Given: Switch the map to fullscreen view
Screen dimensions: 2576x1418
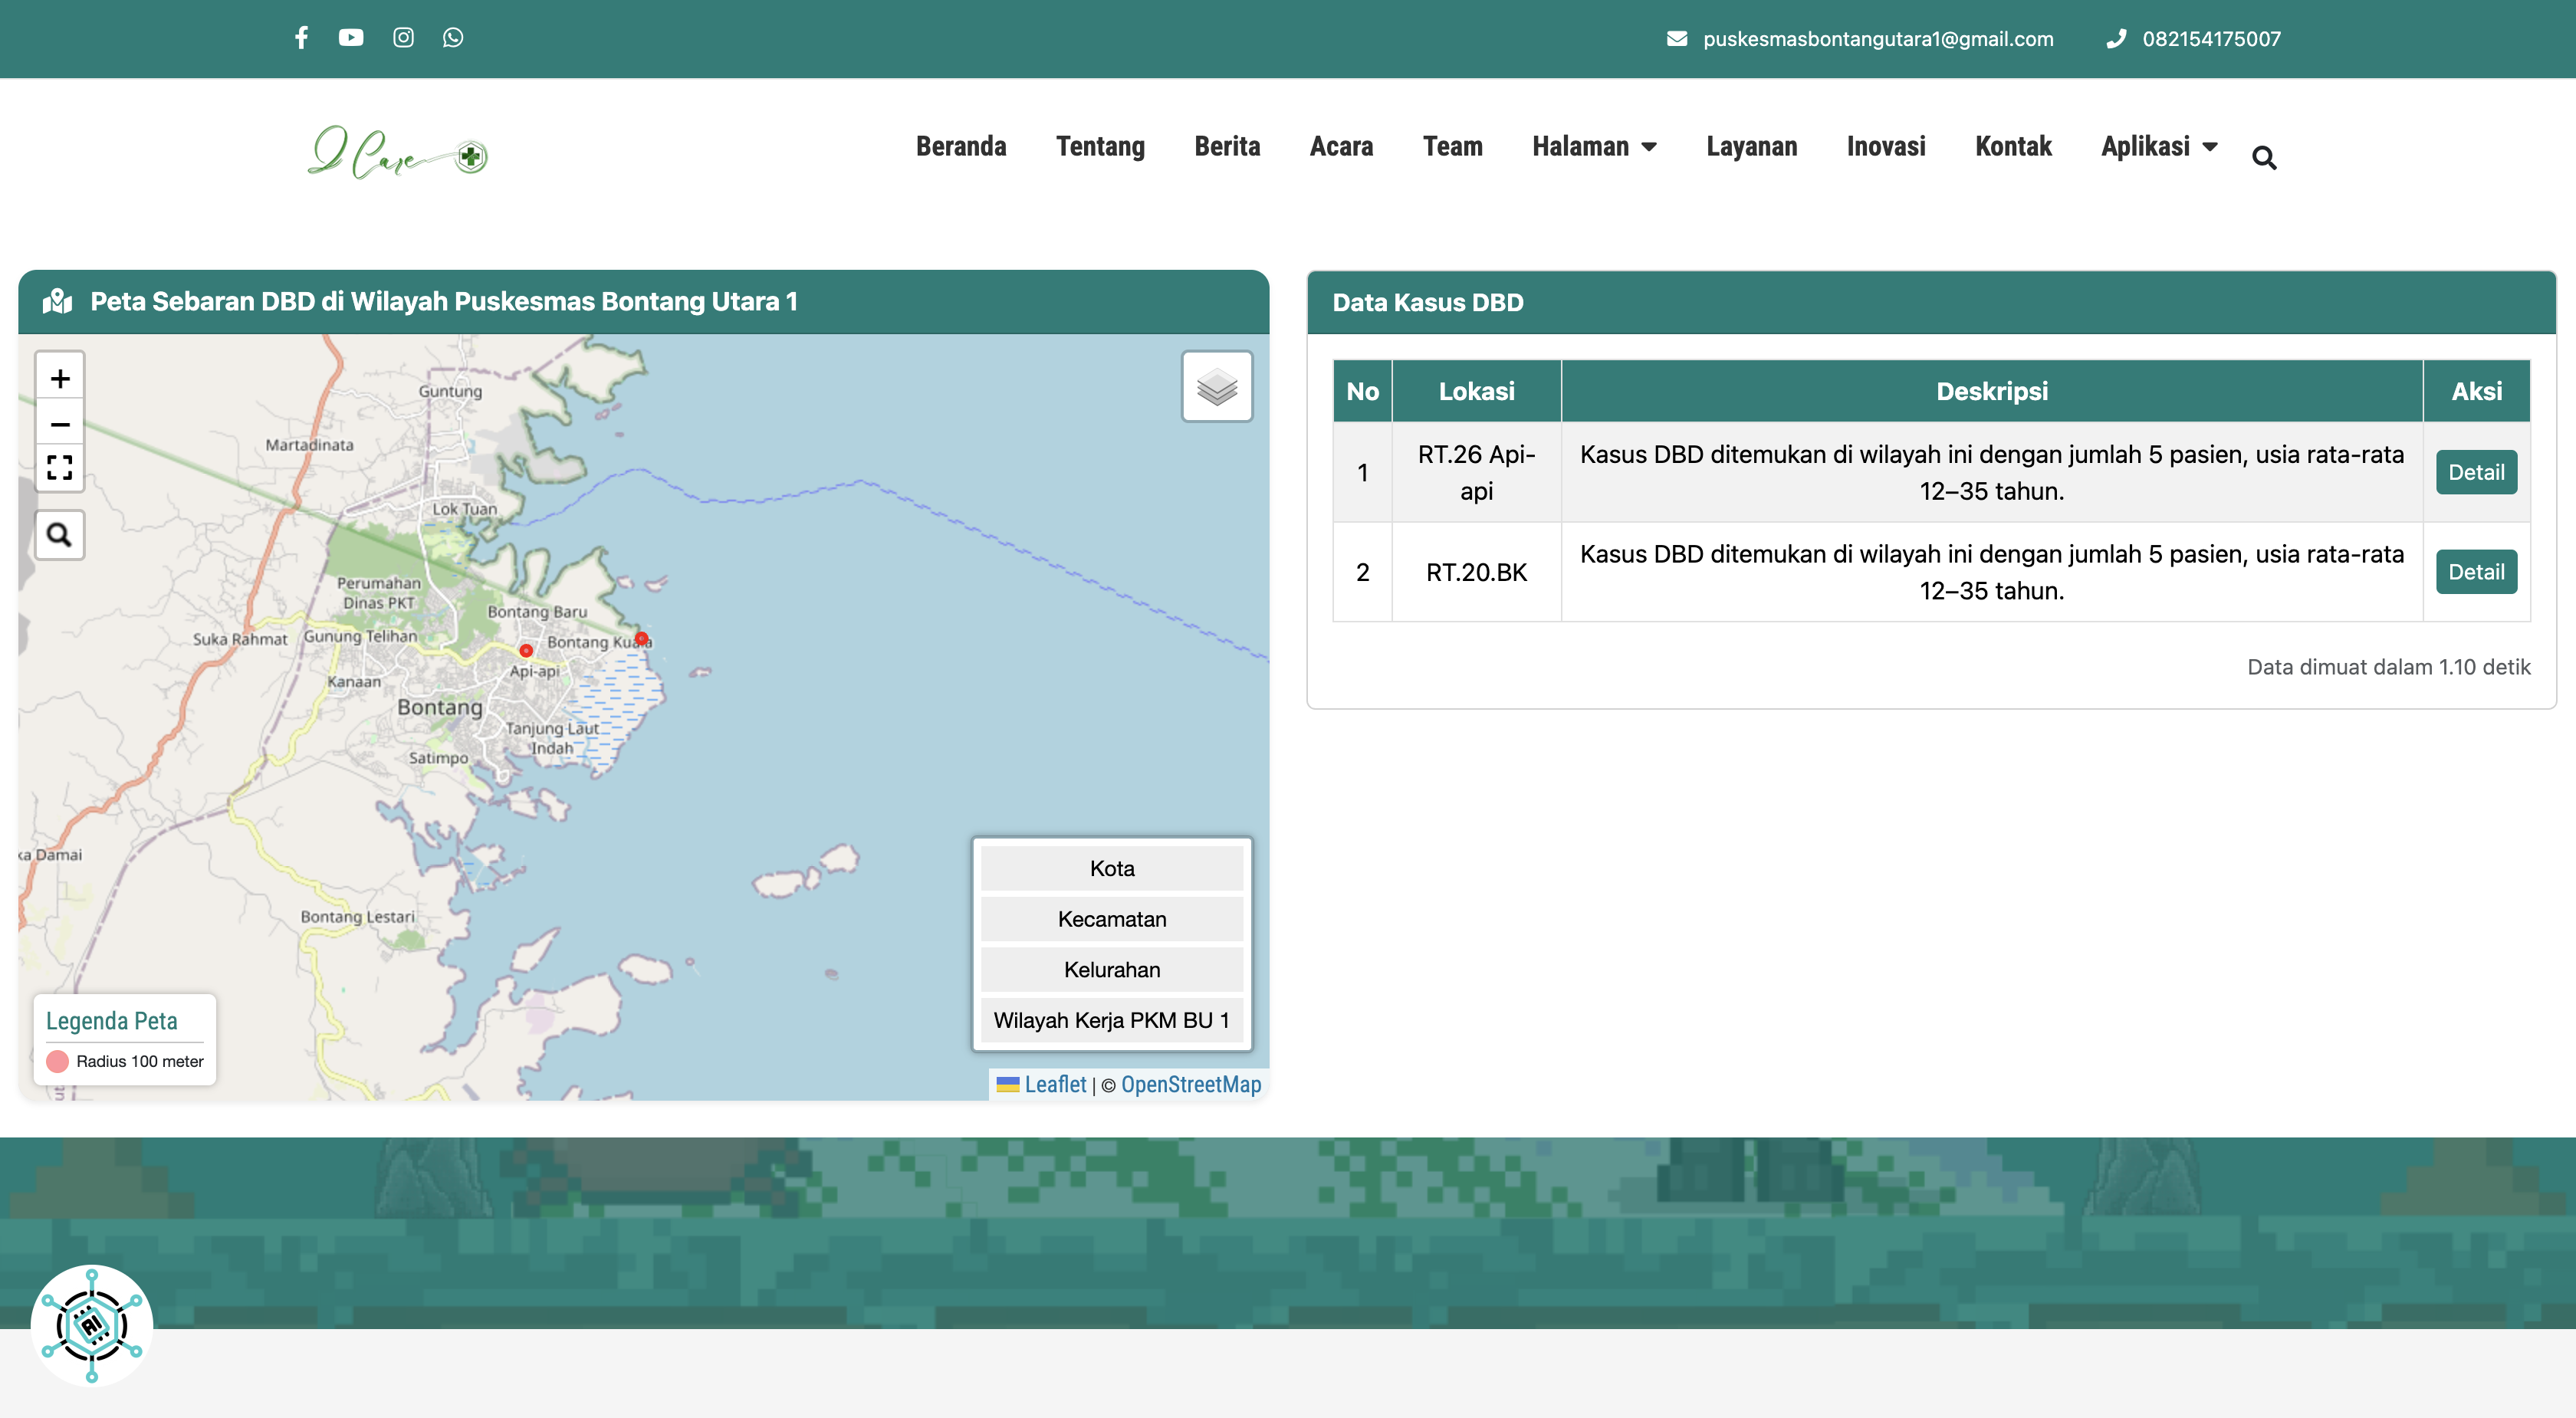Looking at the screenshot, I should (60, 467).
